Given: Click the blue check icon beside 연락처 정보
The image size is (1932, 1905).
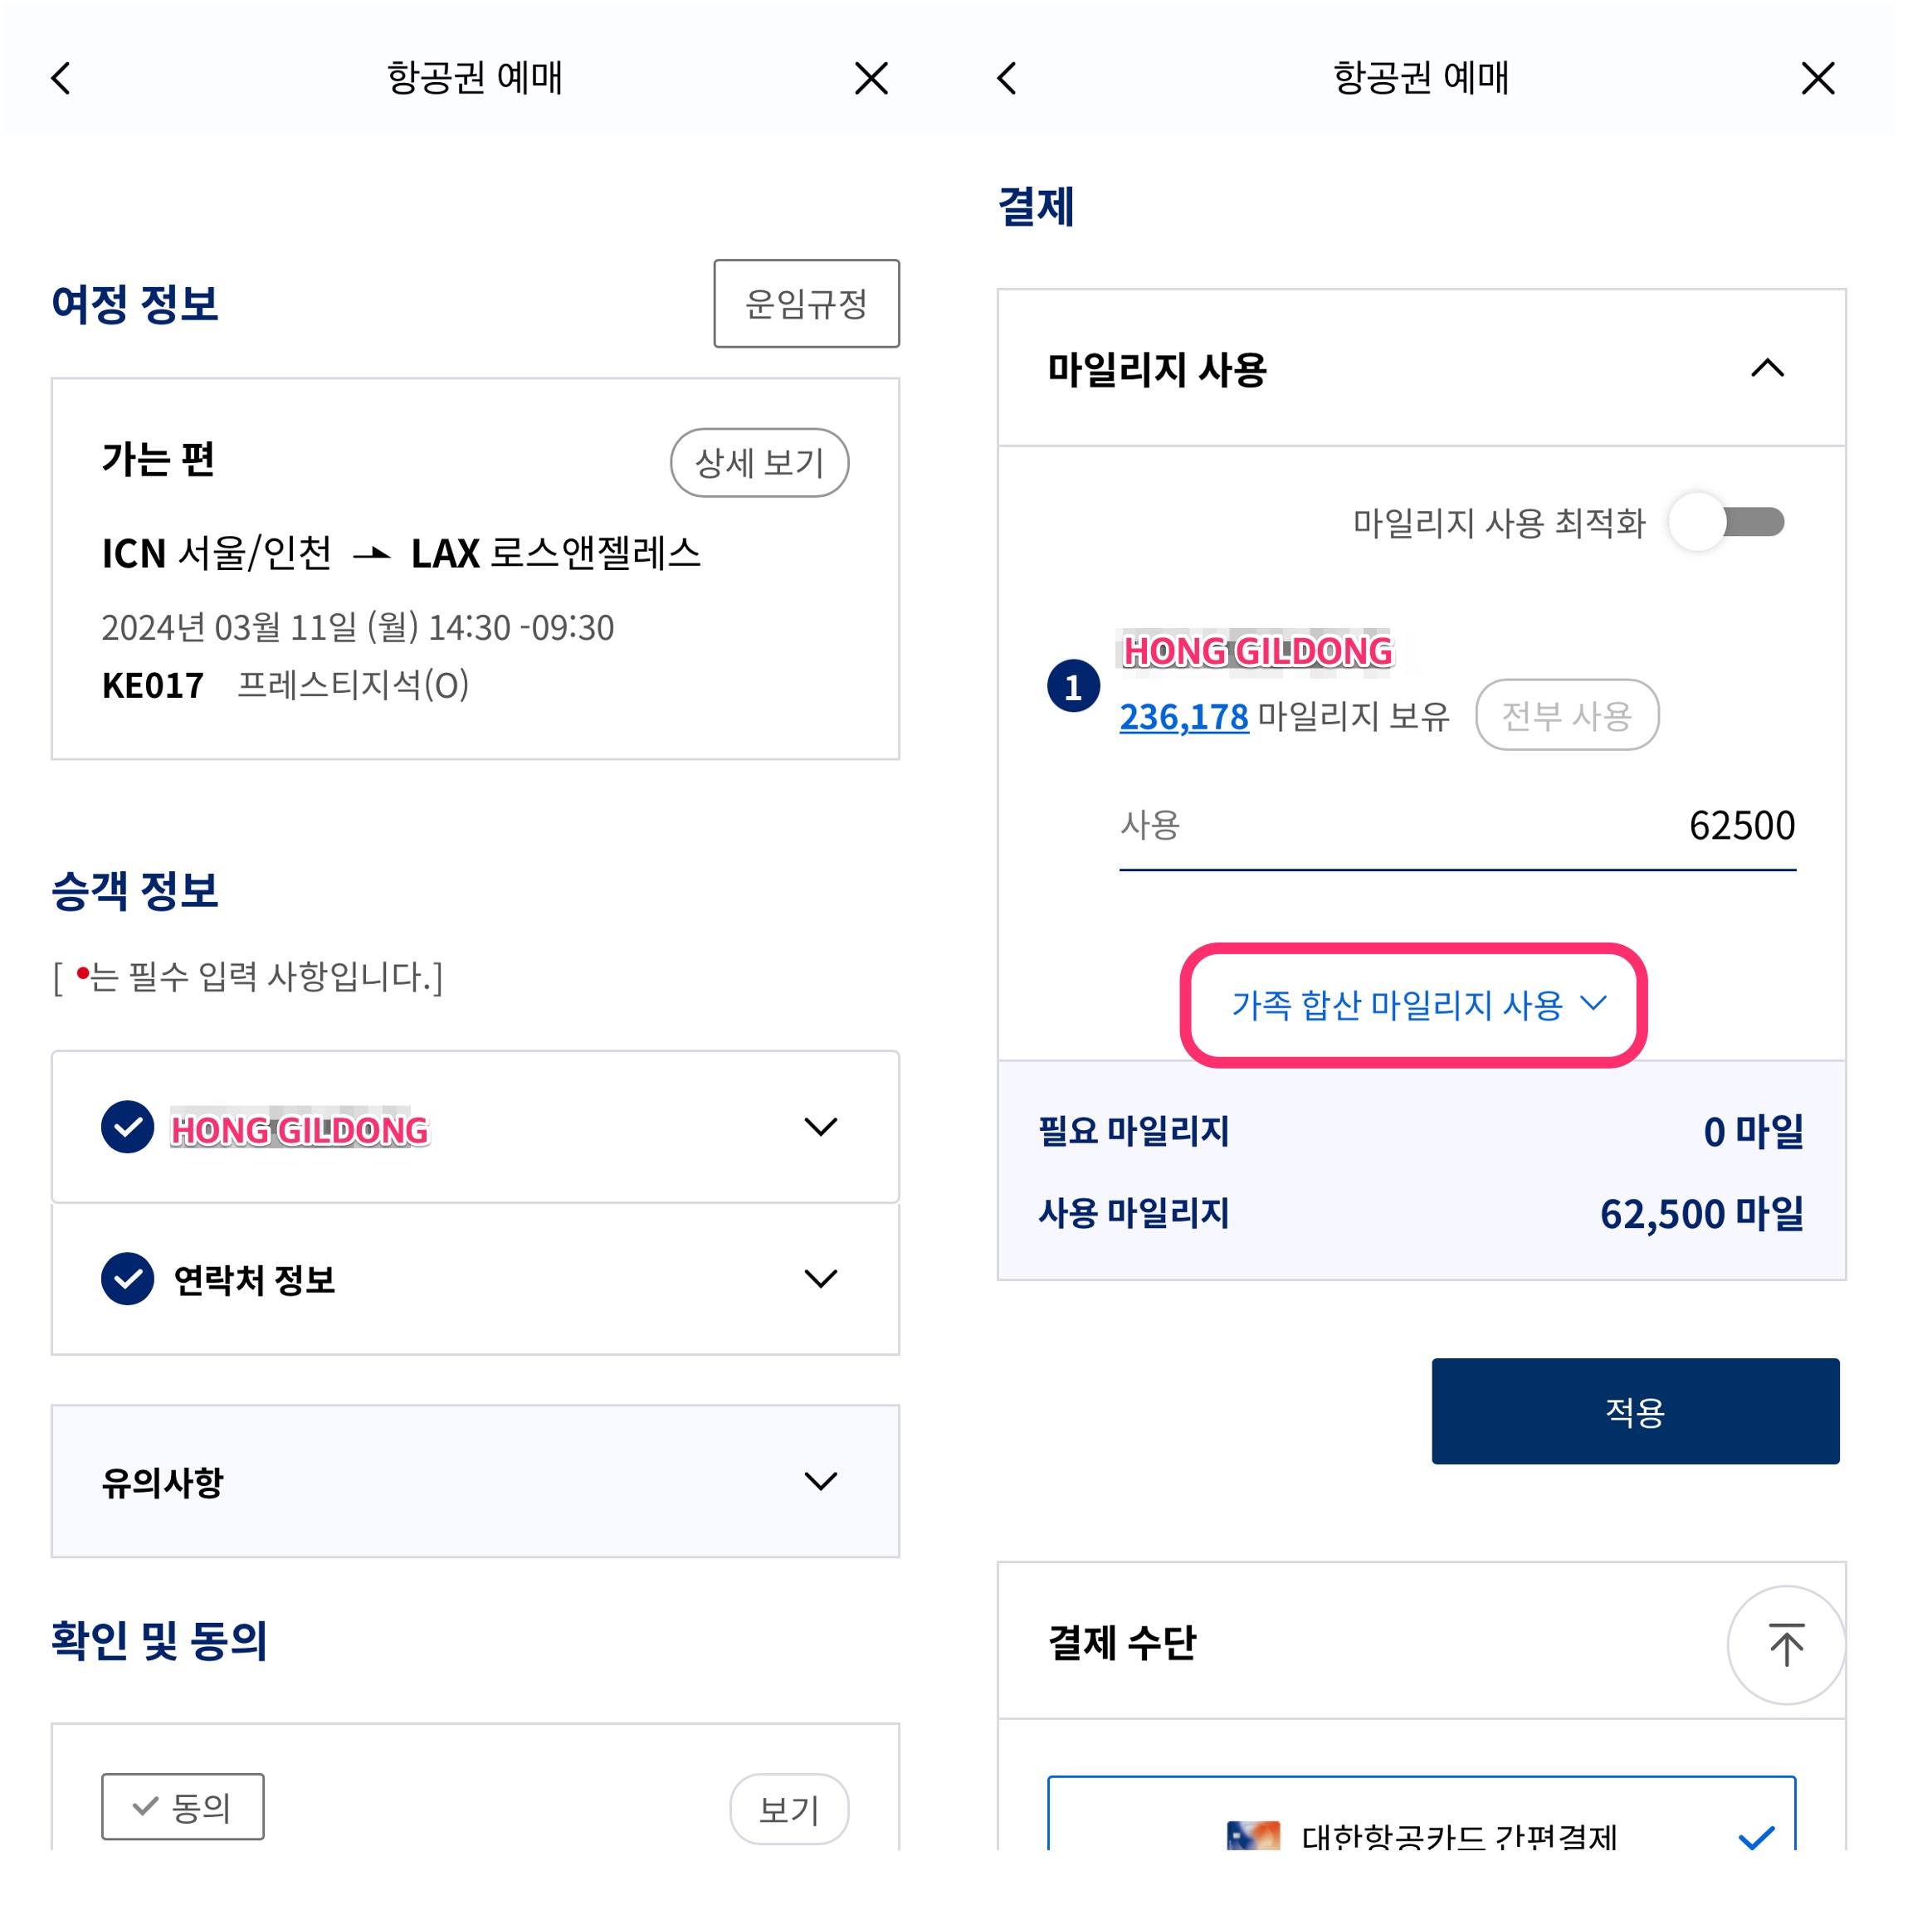Looking at the screenshot, I should (128, 1278).
